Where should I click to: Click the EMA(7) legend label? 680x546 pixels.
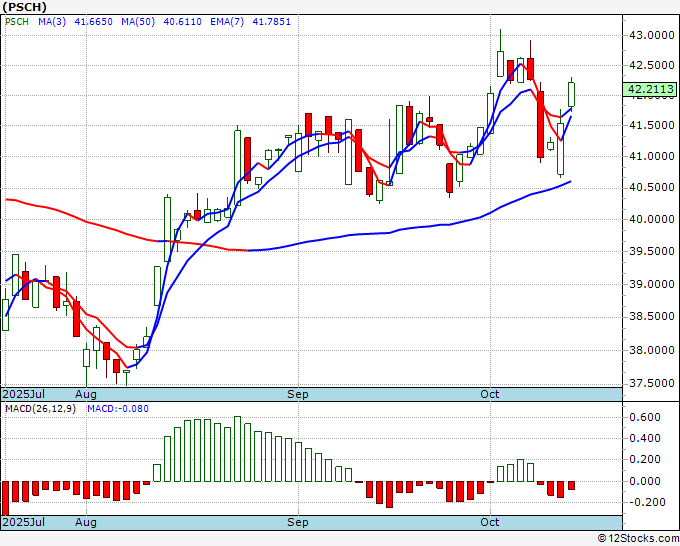(227, 22)
